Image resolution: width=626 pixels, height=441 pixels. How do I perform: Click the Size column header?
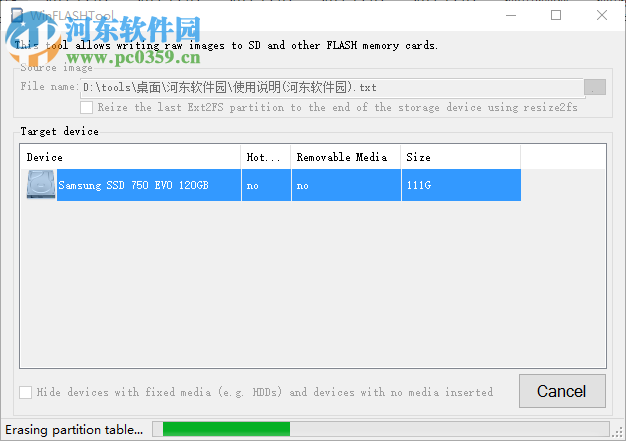point(460,157)
